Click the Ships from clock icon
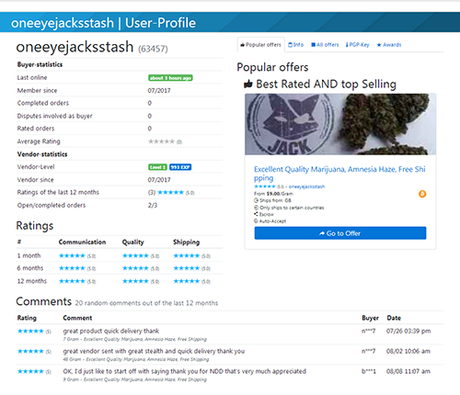The height and width of the screenshot is (395, 460). coord(256,200)
